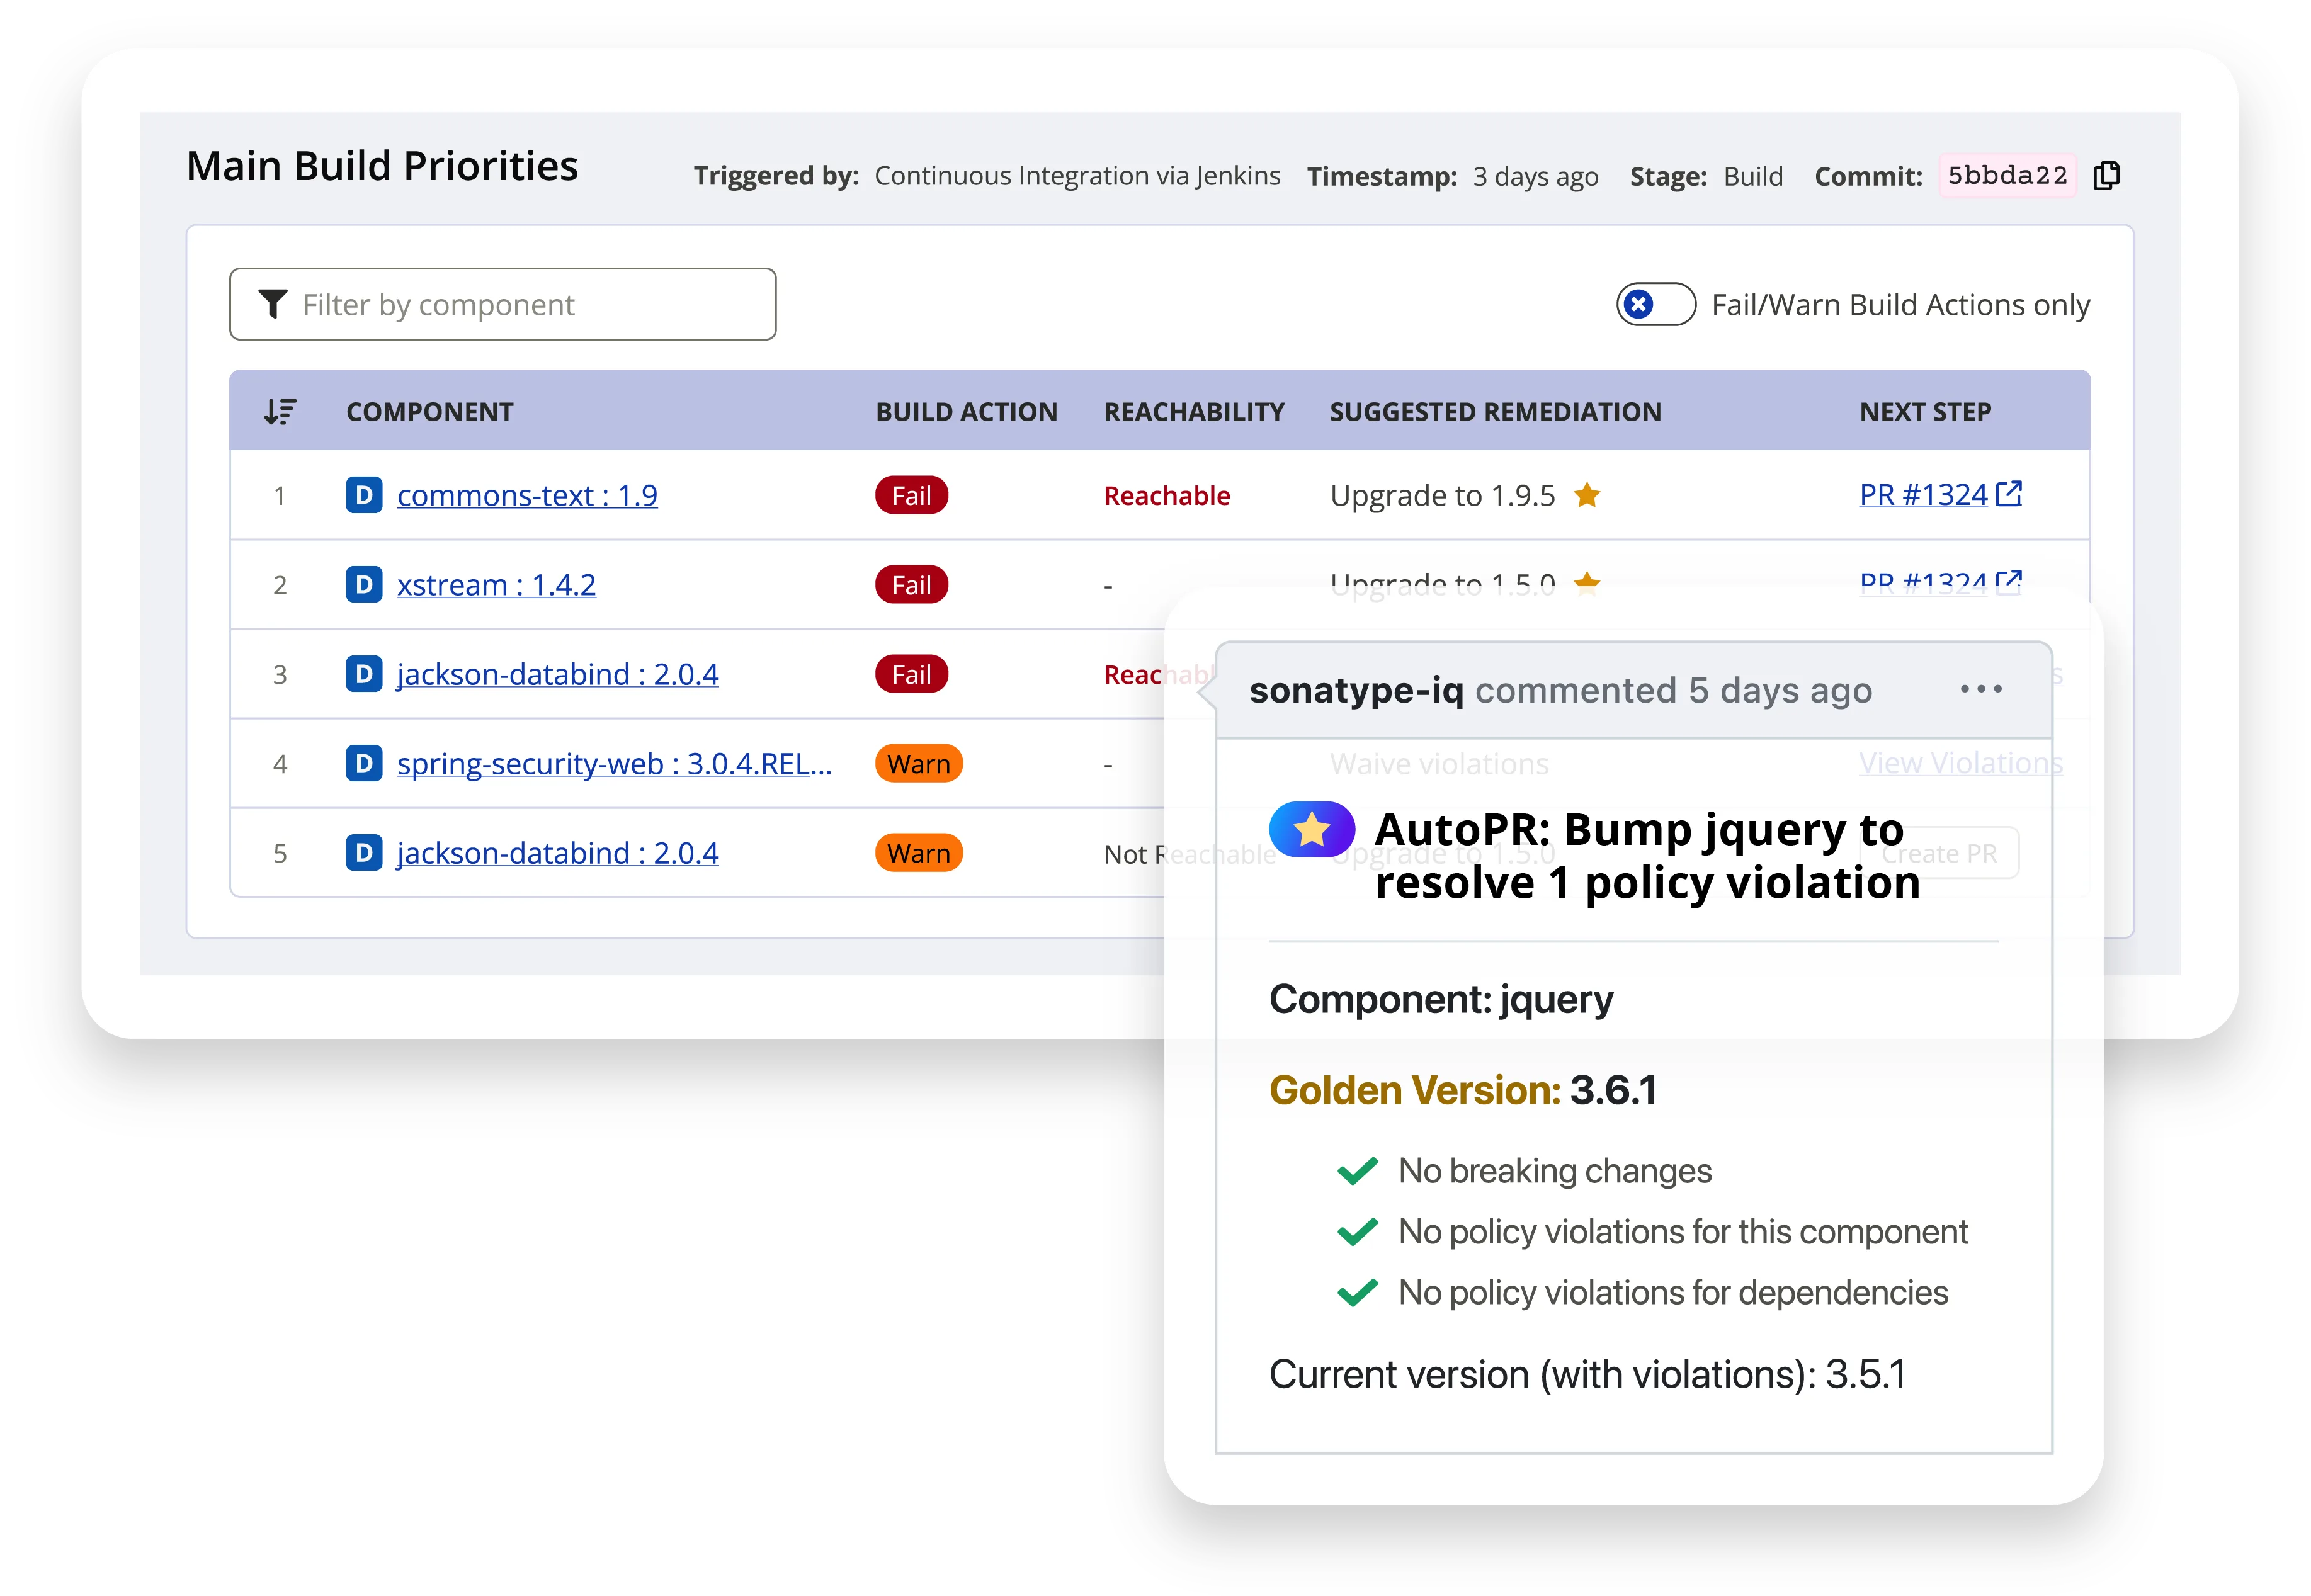Image resolution: width=2311 pixels, height=1596 pixels.
Task: Toggle the Warn badge on spring-security-web row
Action: [x=917, y=763]
